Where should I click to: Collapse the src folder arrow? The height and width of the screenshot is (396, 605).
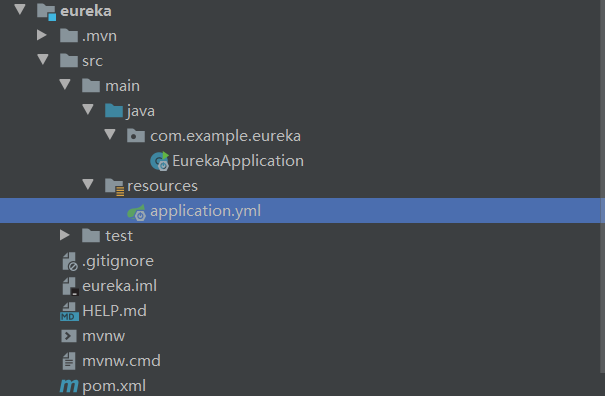[x=43, y=59]
